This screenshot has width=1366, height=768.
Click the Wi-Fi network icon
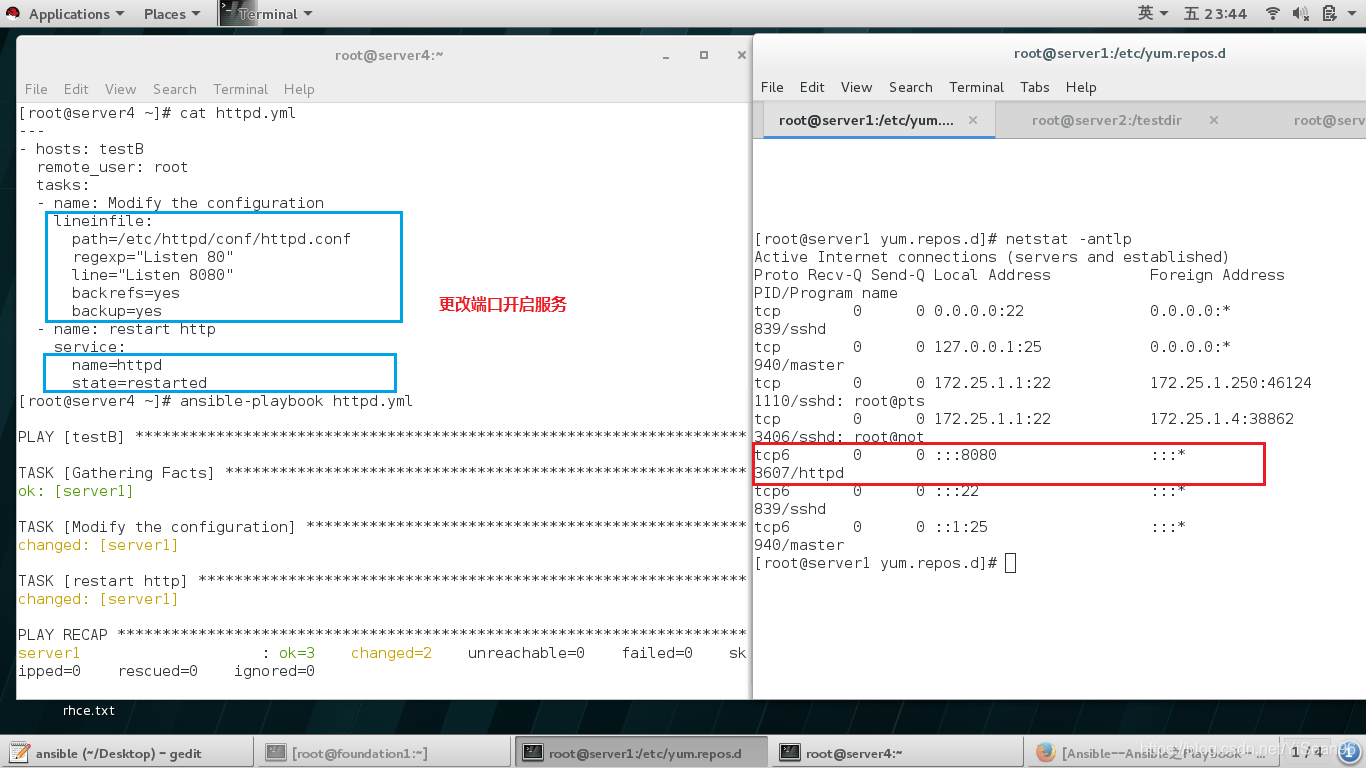pyautogui.click(x=1273, y=14)
